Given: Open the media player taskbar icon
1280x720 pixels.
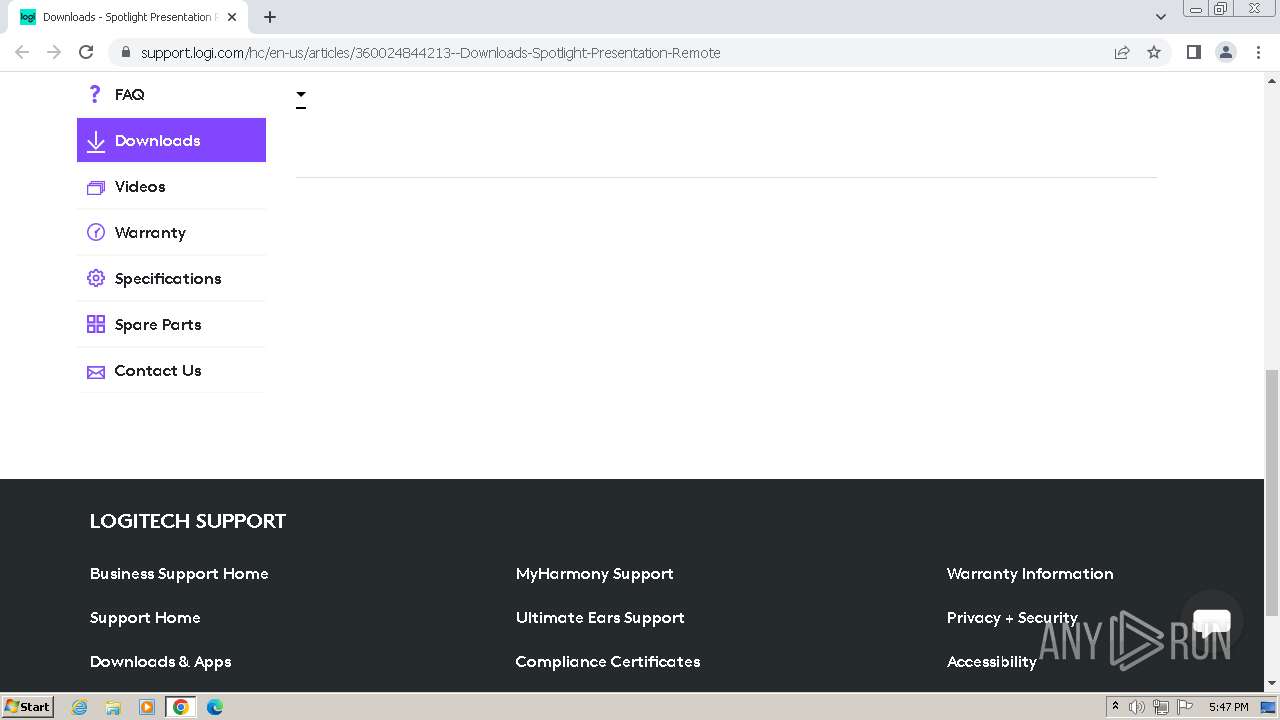Looking at the screenshot, I should (x=147, y=707).
